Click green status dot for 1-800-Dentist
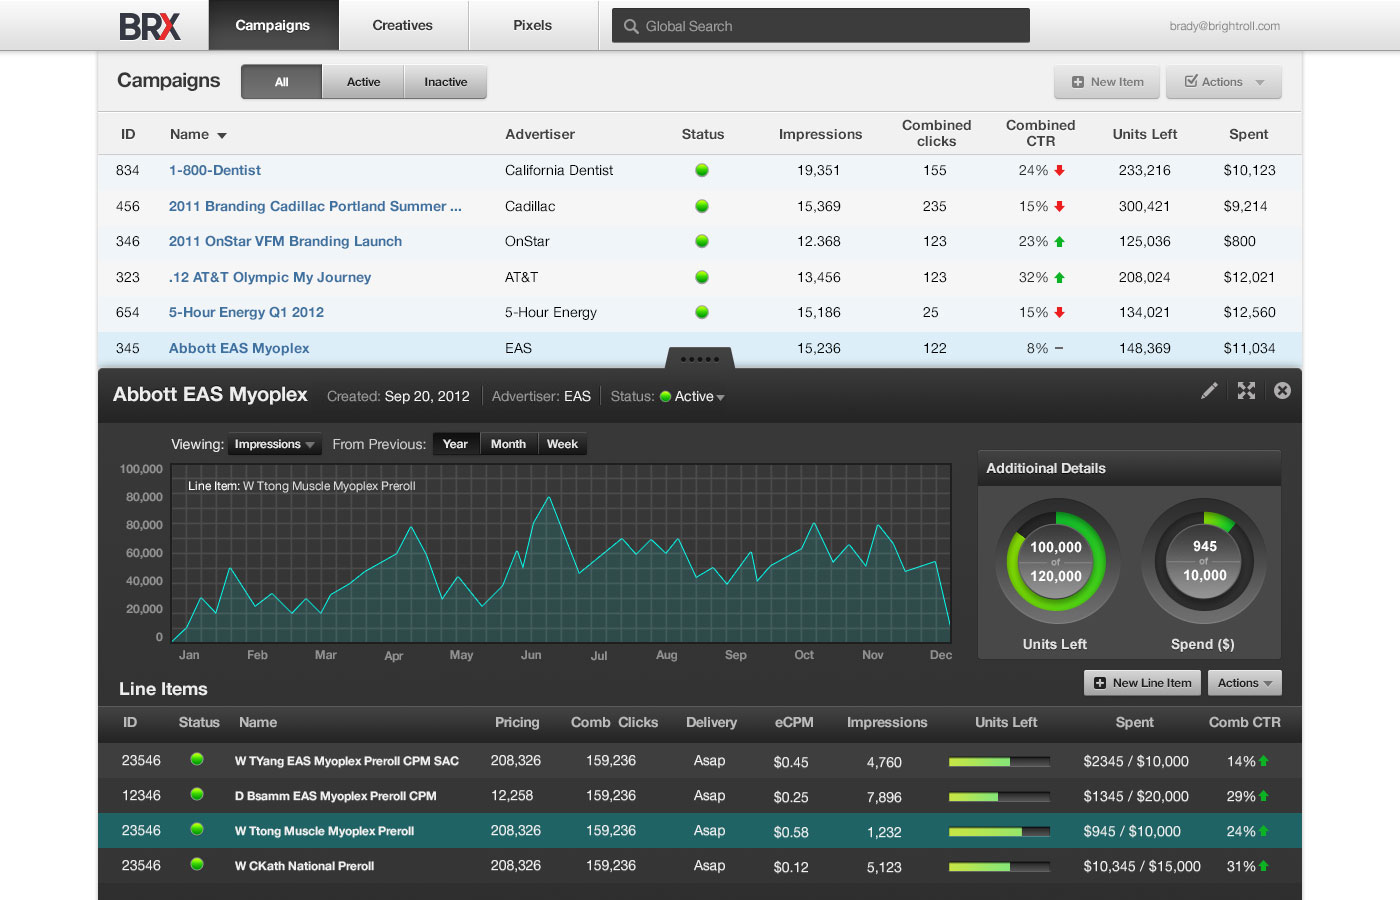Screen dimensions: 1400x900 702,170
